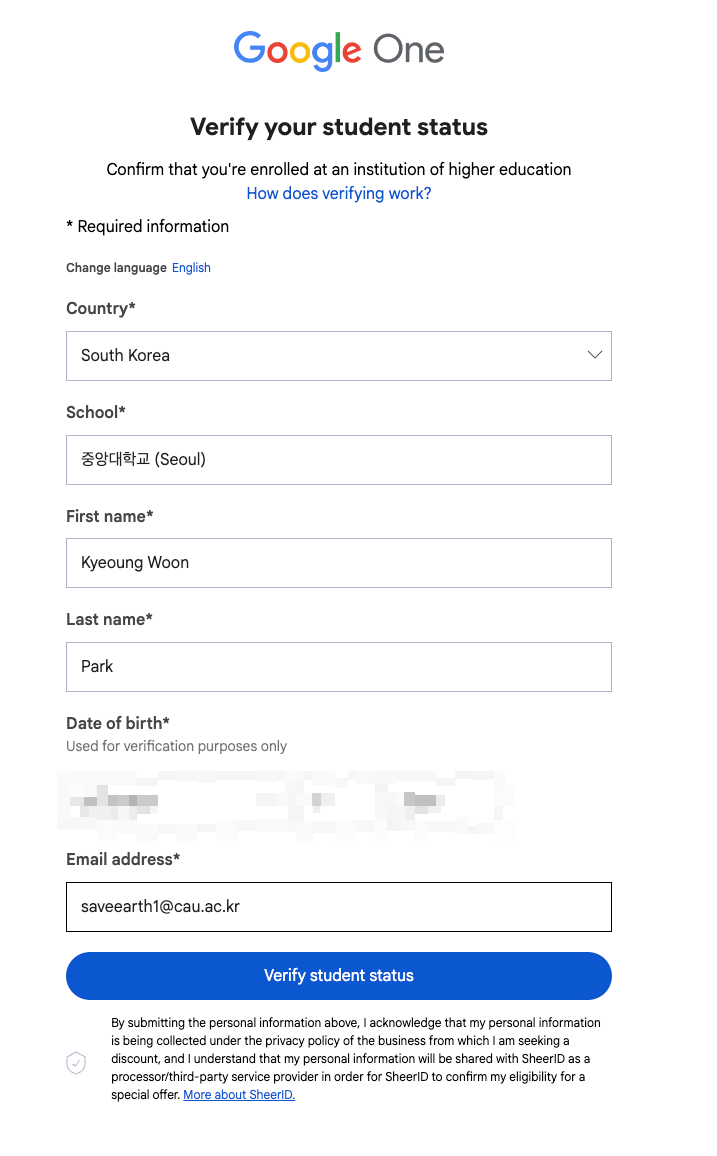This screenshot has height=1156, width=717.
Task: Click the Required information note
Action: point(148,226)
